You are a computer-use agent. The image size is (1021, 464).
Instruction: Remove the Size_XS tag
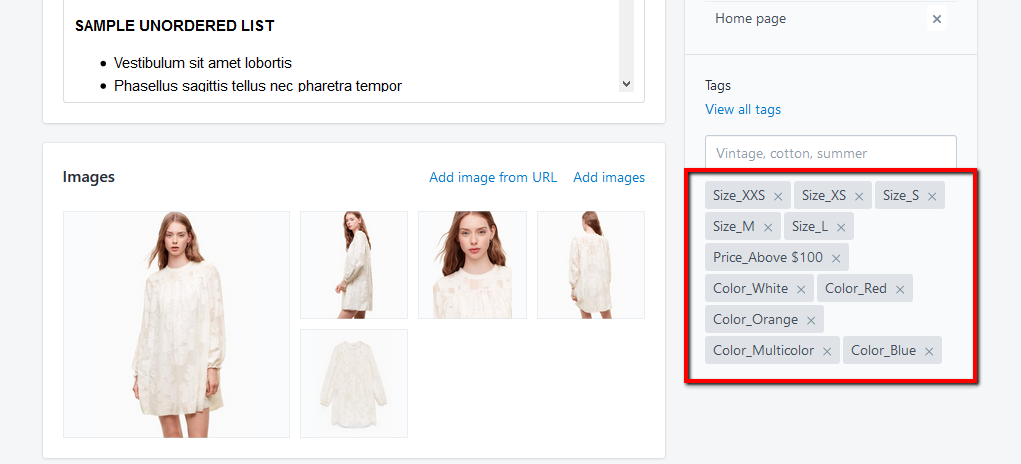coord(858,196)
